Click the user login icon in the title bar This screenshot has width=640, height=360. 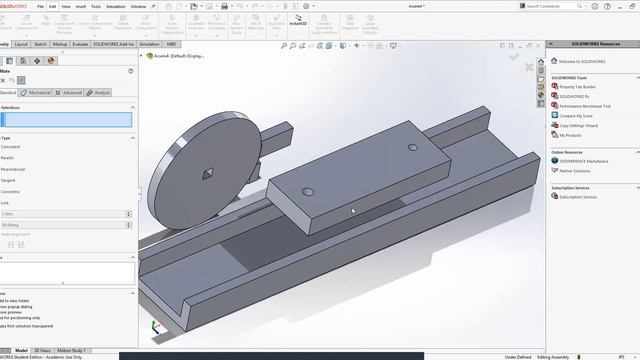coord(595,6)
